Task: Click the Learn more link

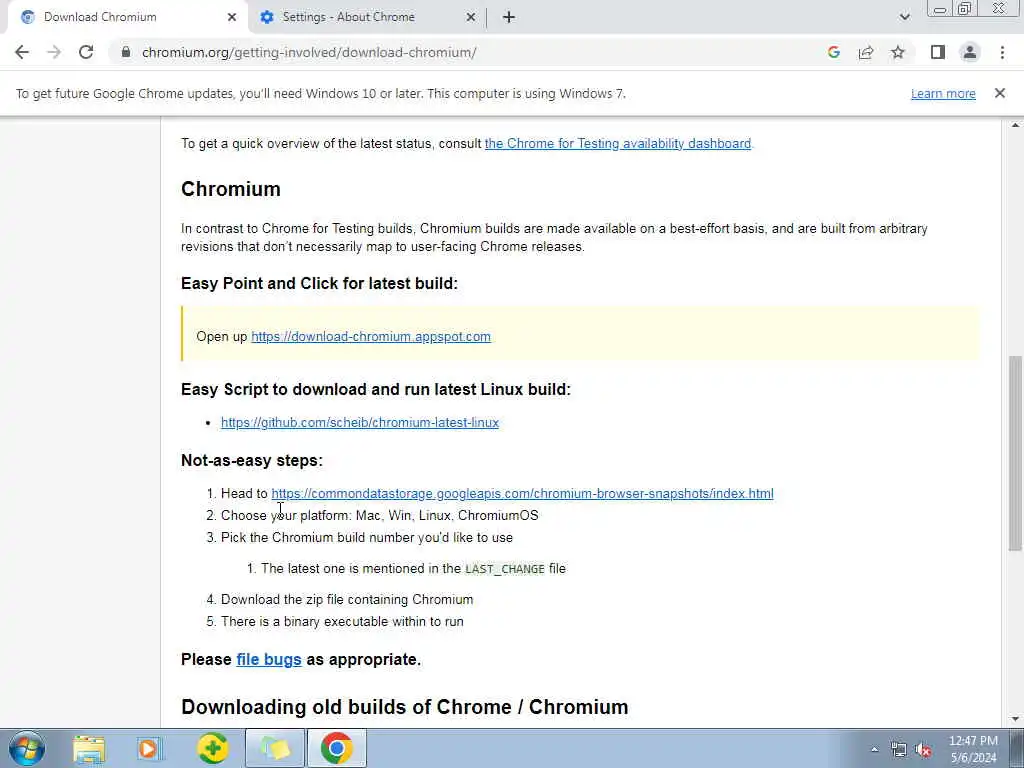Action: 943,93
